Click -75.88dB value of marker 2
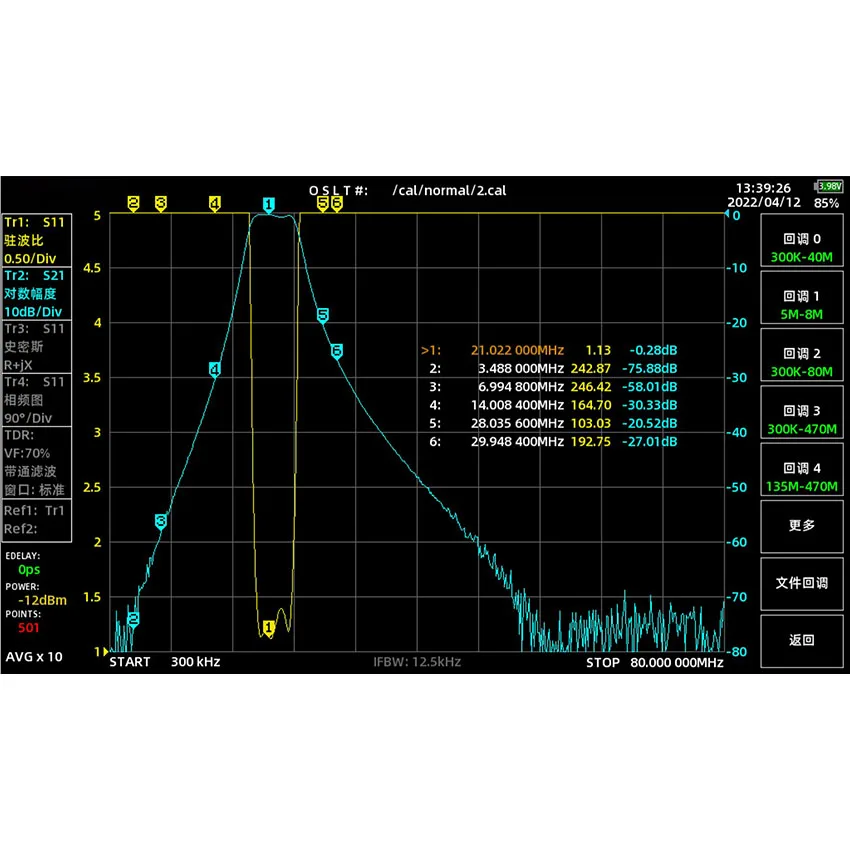The image size is (850, 850). (x=649, y=369)
